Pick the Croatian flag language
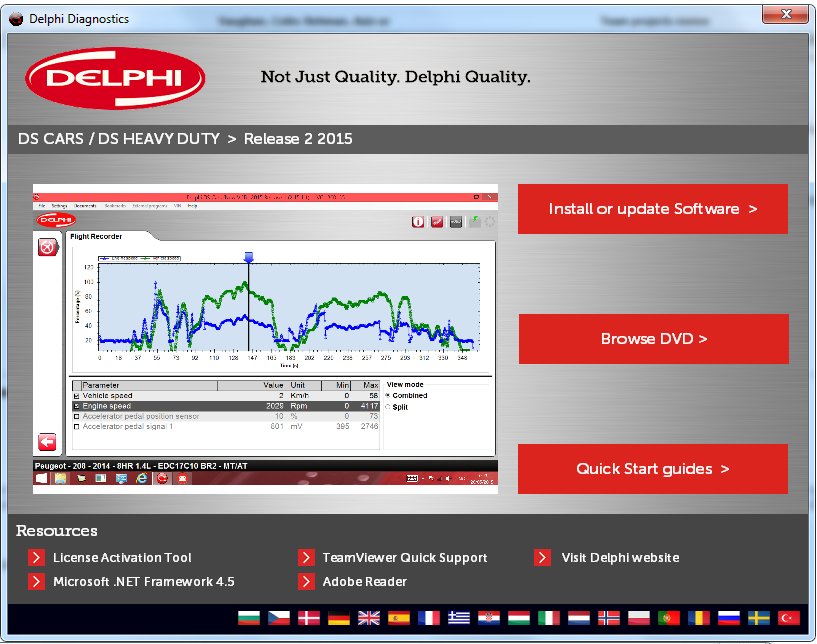The width and height of the screenshot is (817, 644). (489, 618)
